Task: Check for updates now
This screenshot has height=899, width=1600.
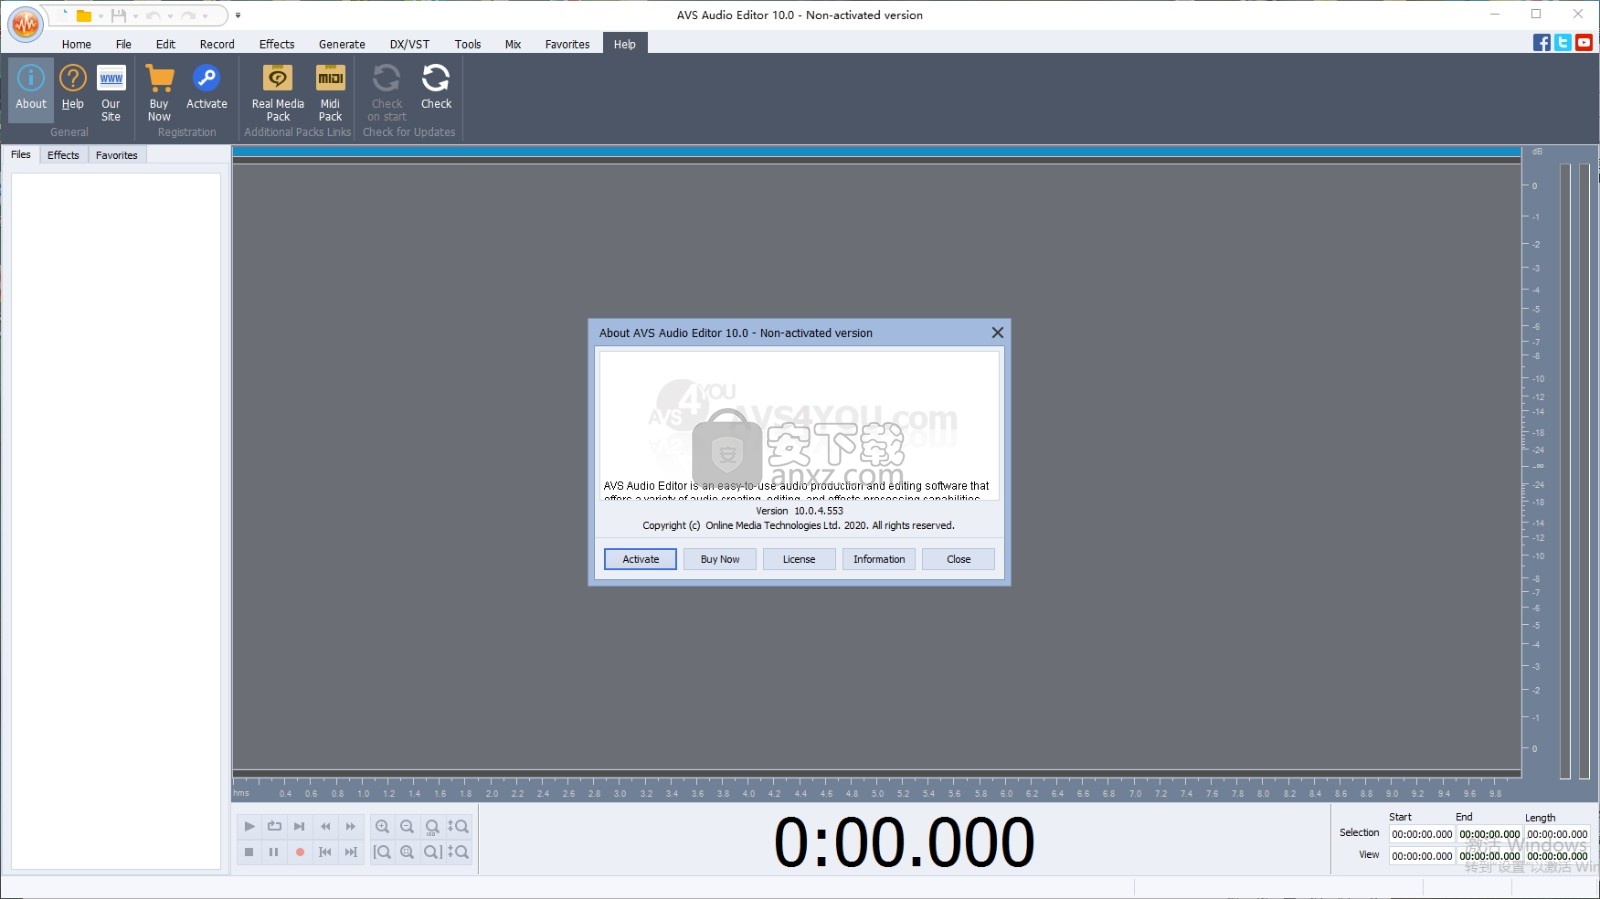Action: (436, 88)
